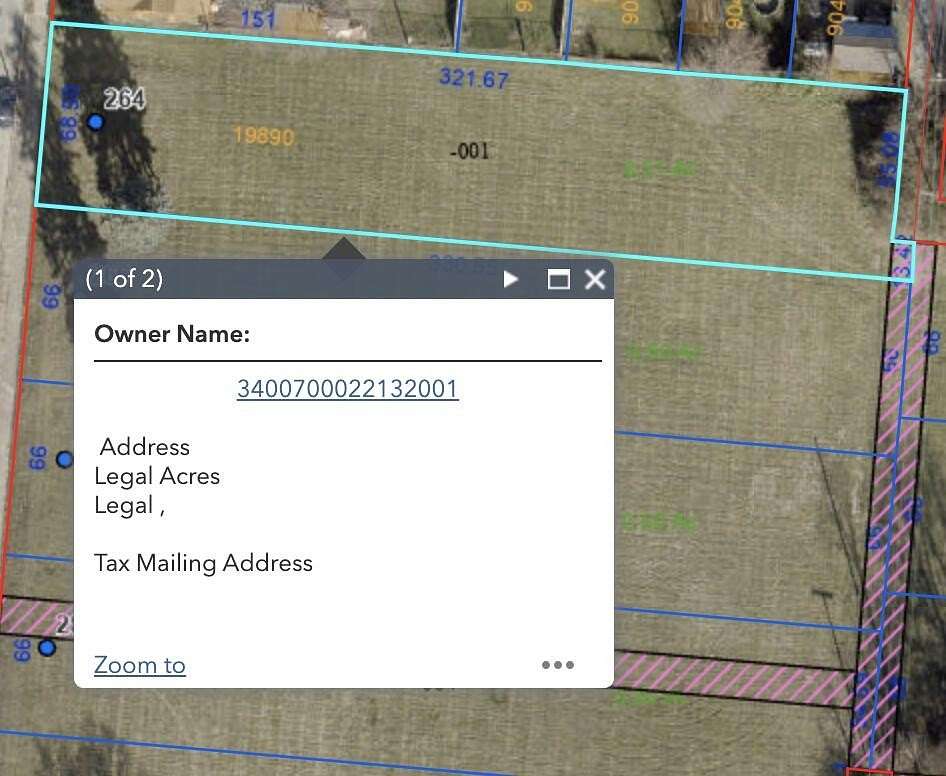Click Zoom to for this parcel
The image size is (946, 776).
point(139,664)
